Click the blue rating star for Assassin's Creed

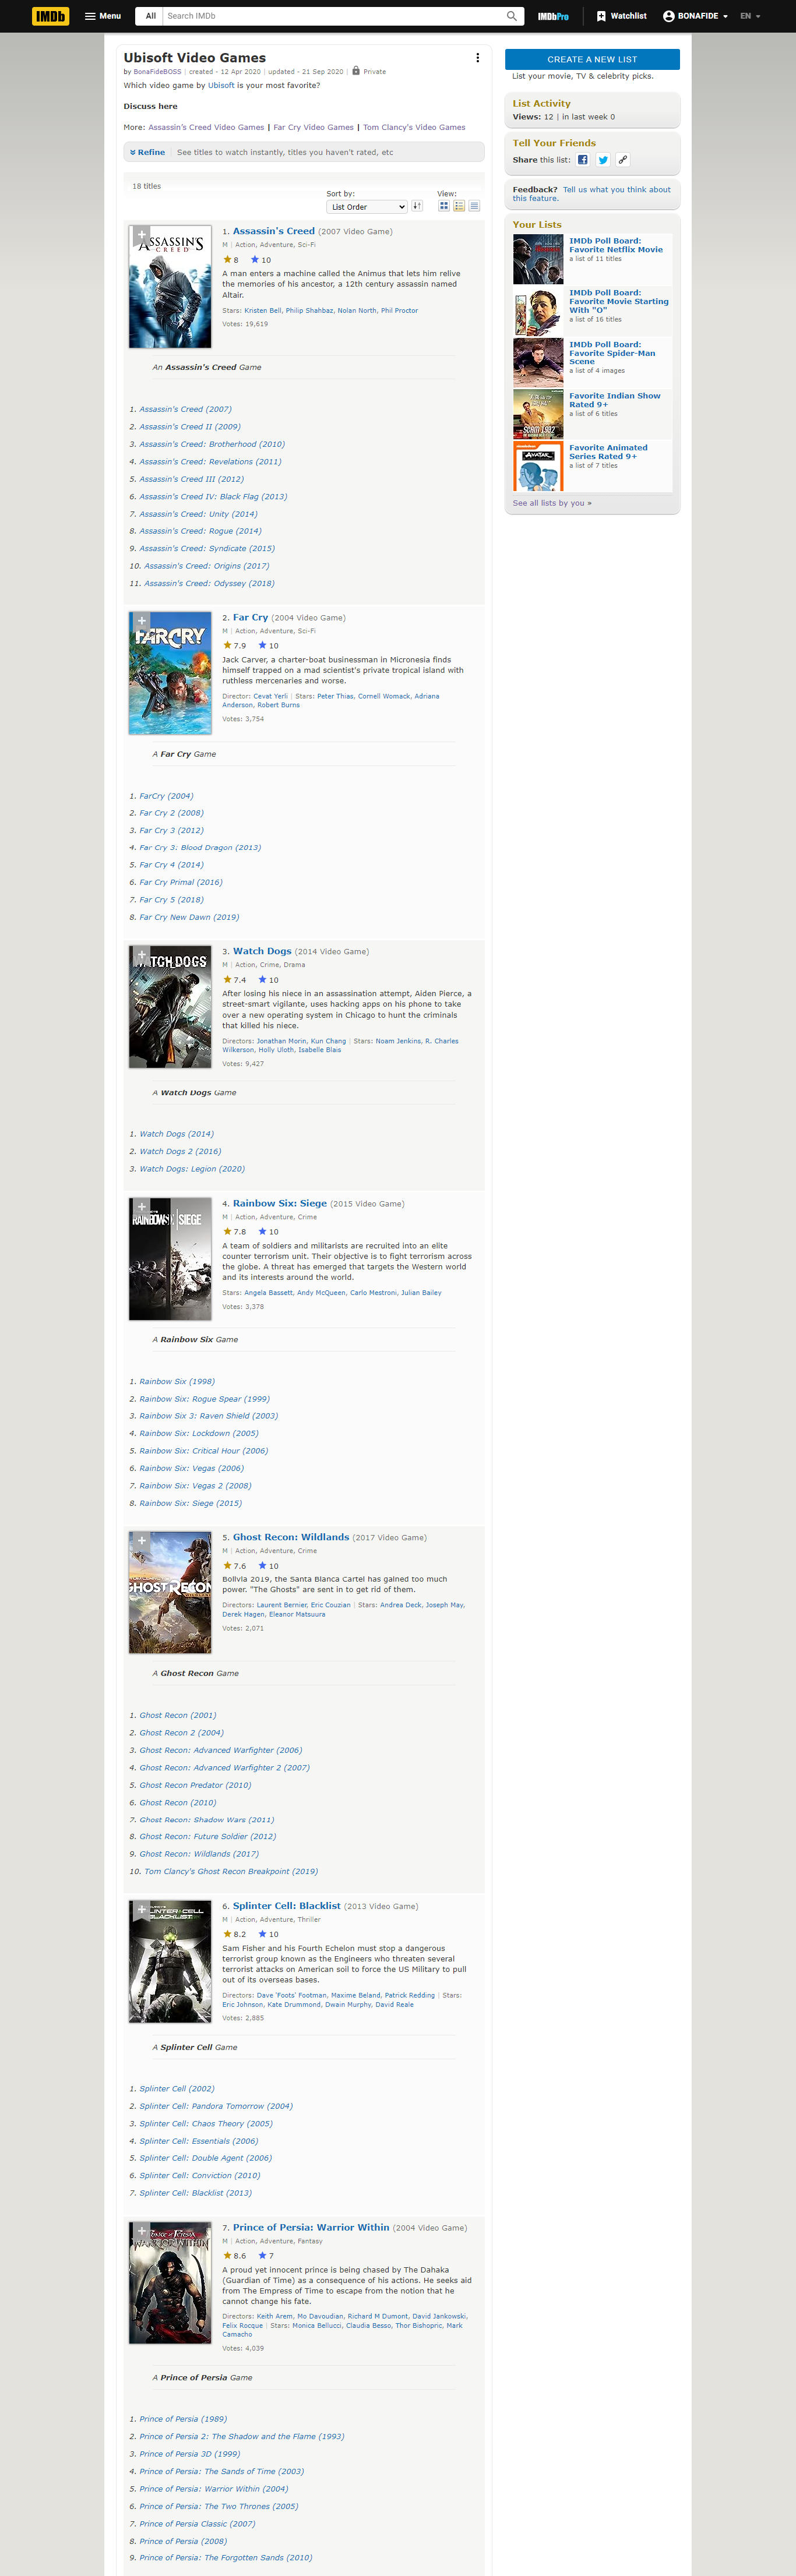(255, 260)
